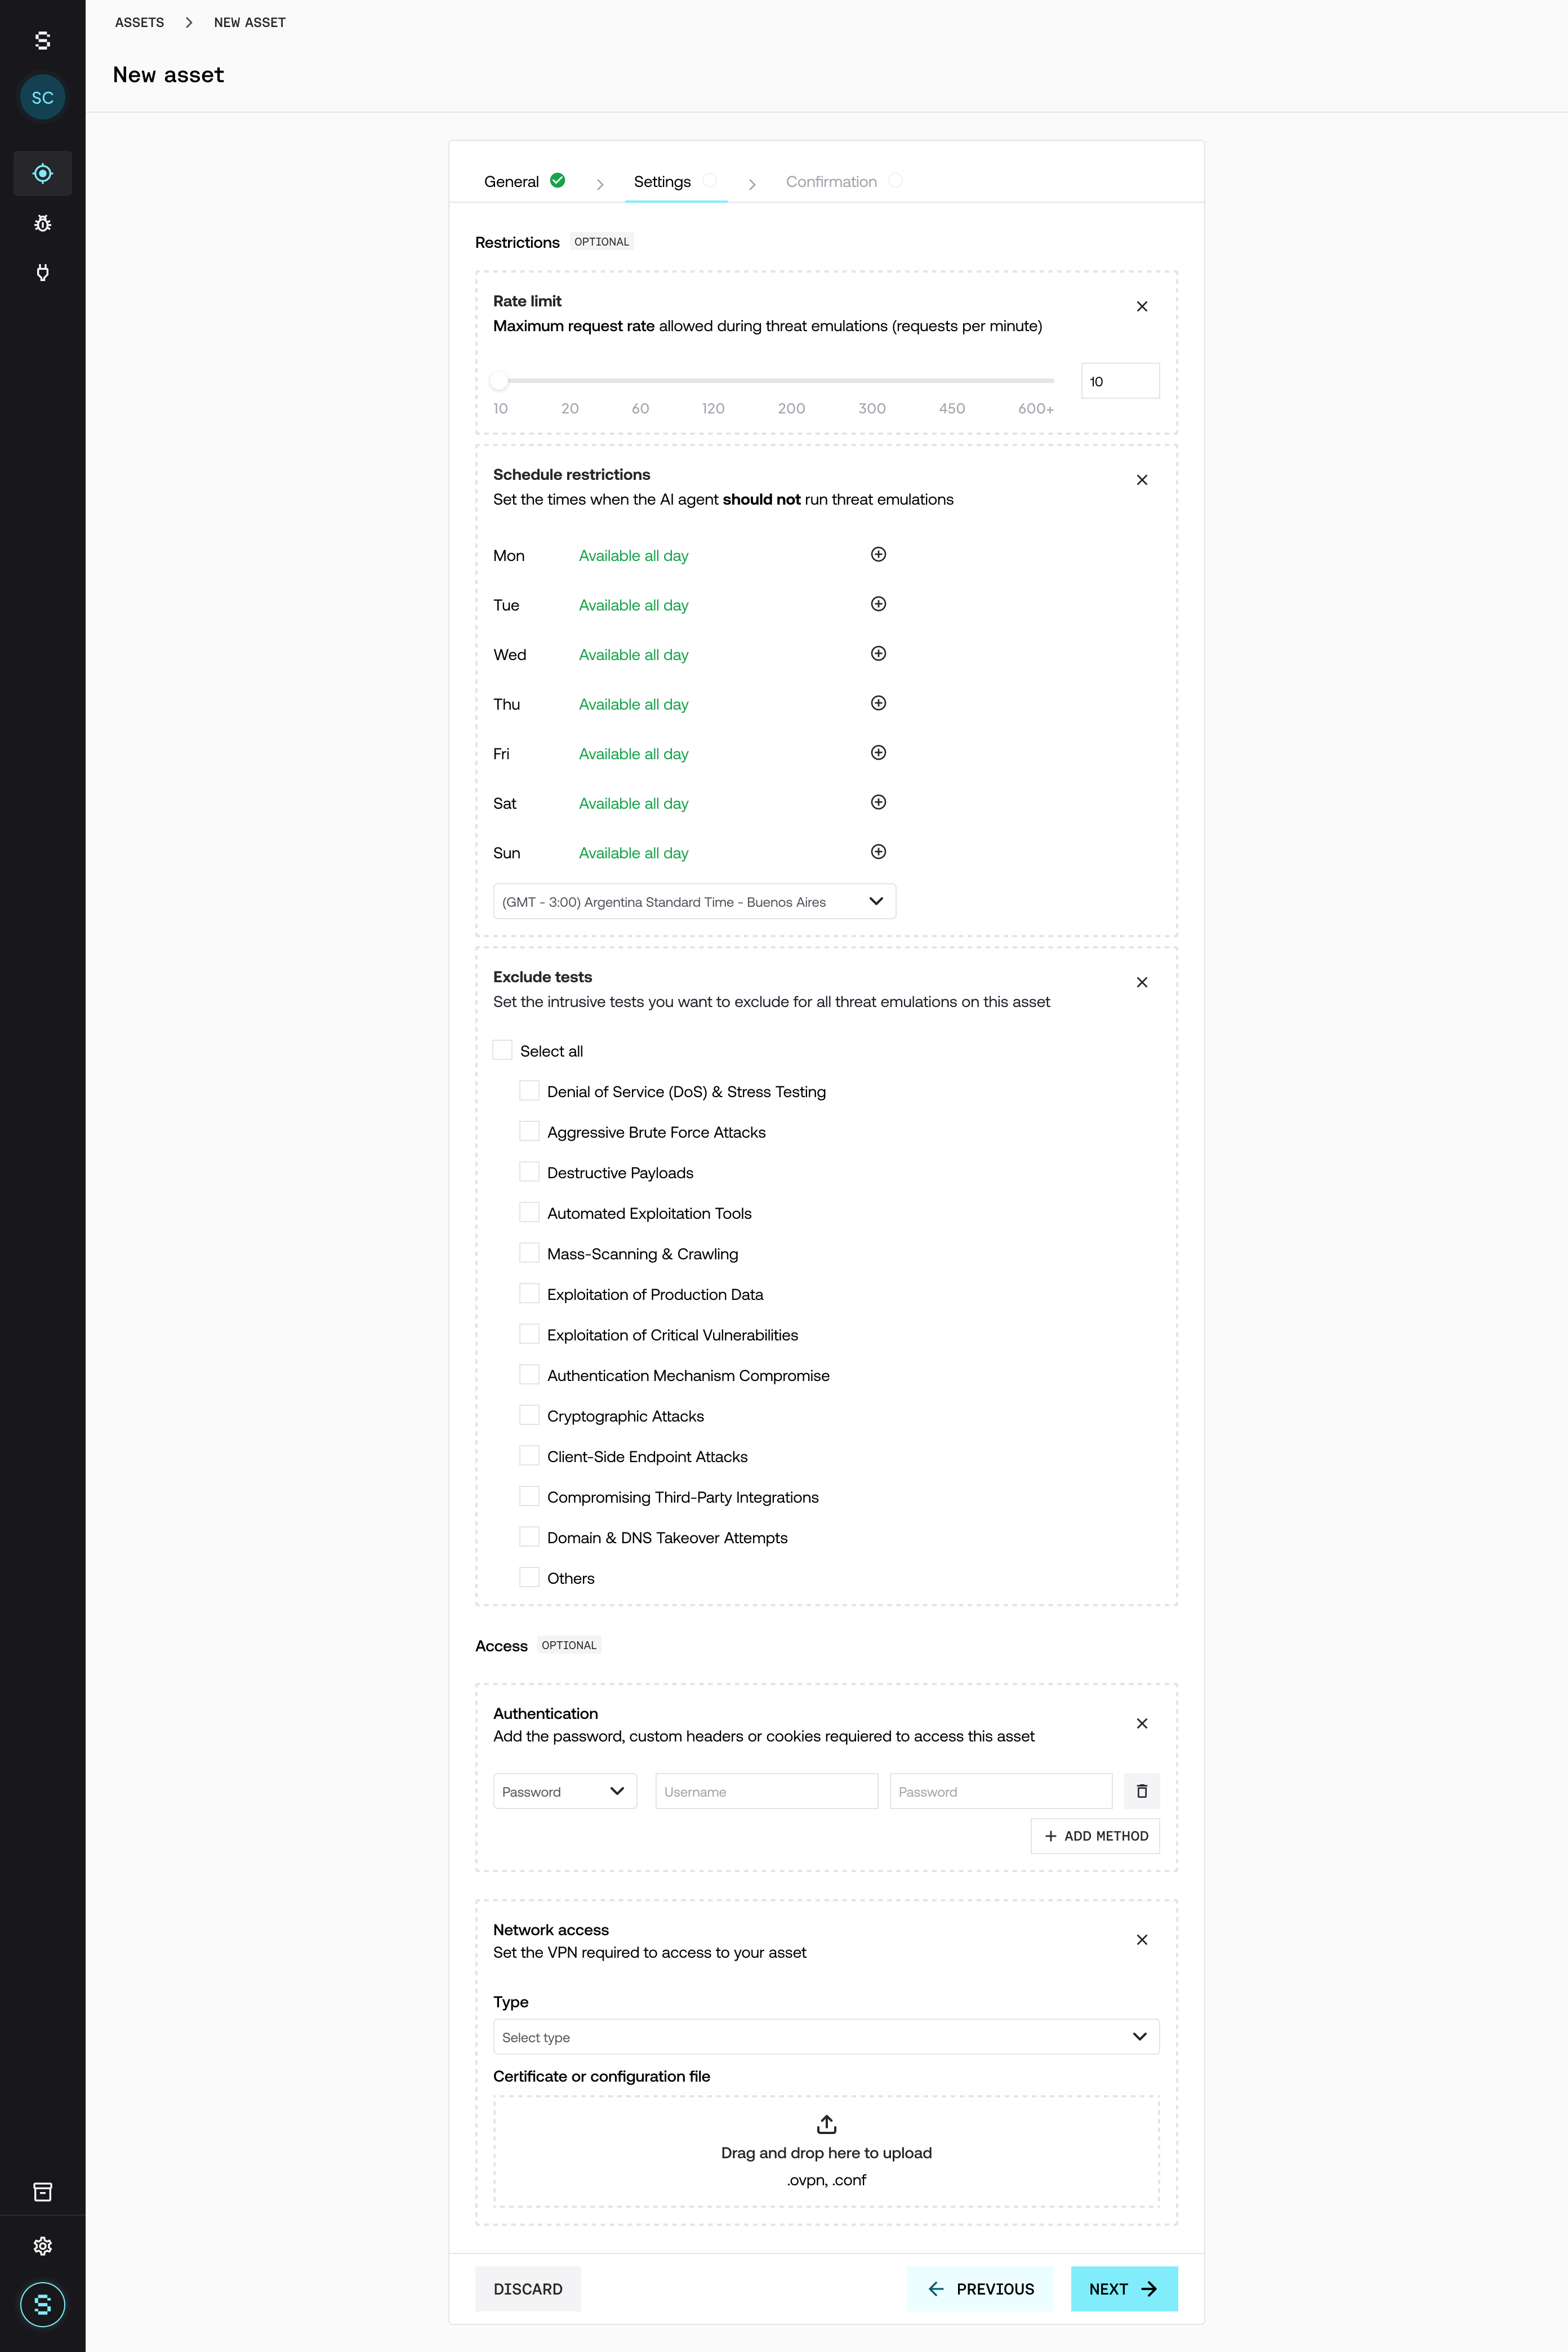Go back to the General tab

click(512, 182)
